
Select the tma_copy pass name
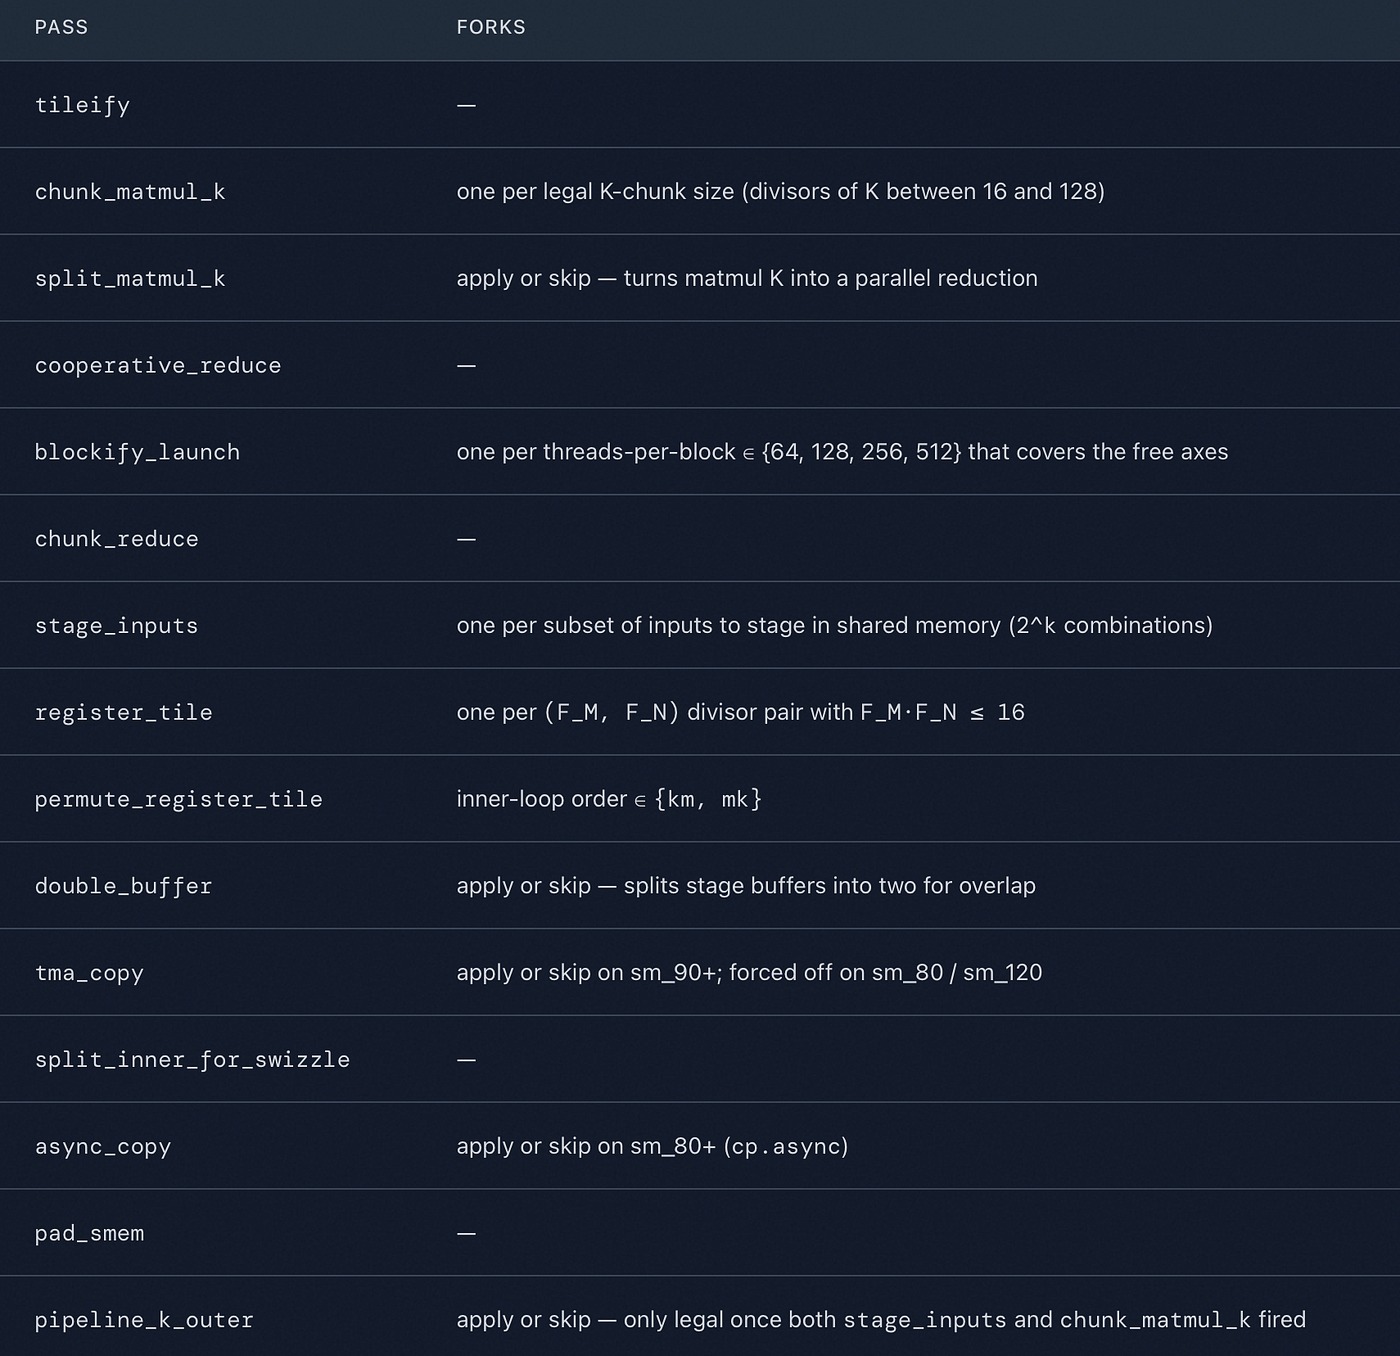[x=89, y=973]
